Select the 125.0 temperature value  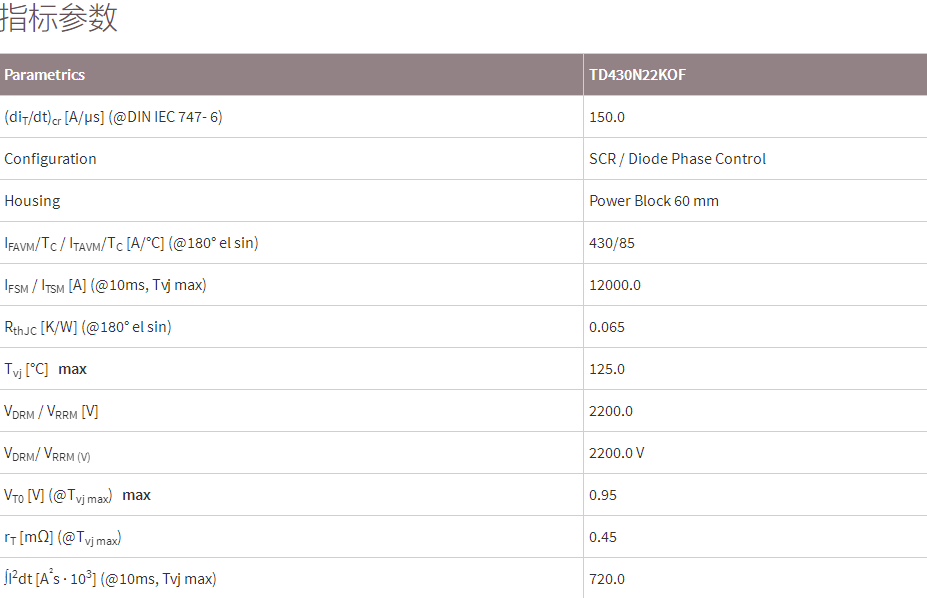coord(606,369)
